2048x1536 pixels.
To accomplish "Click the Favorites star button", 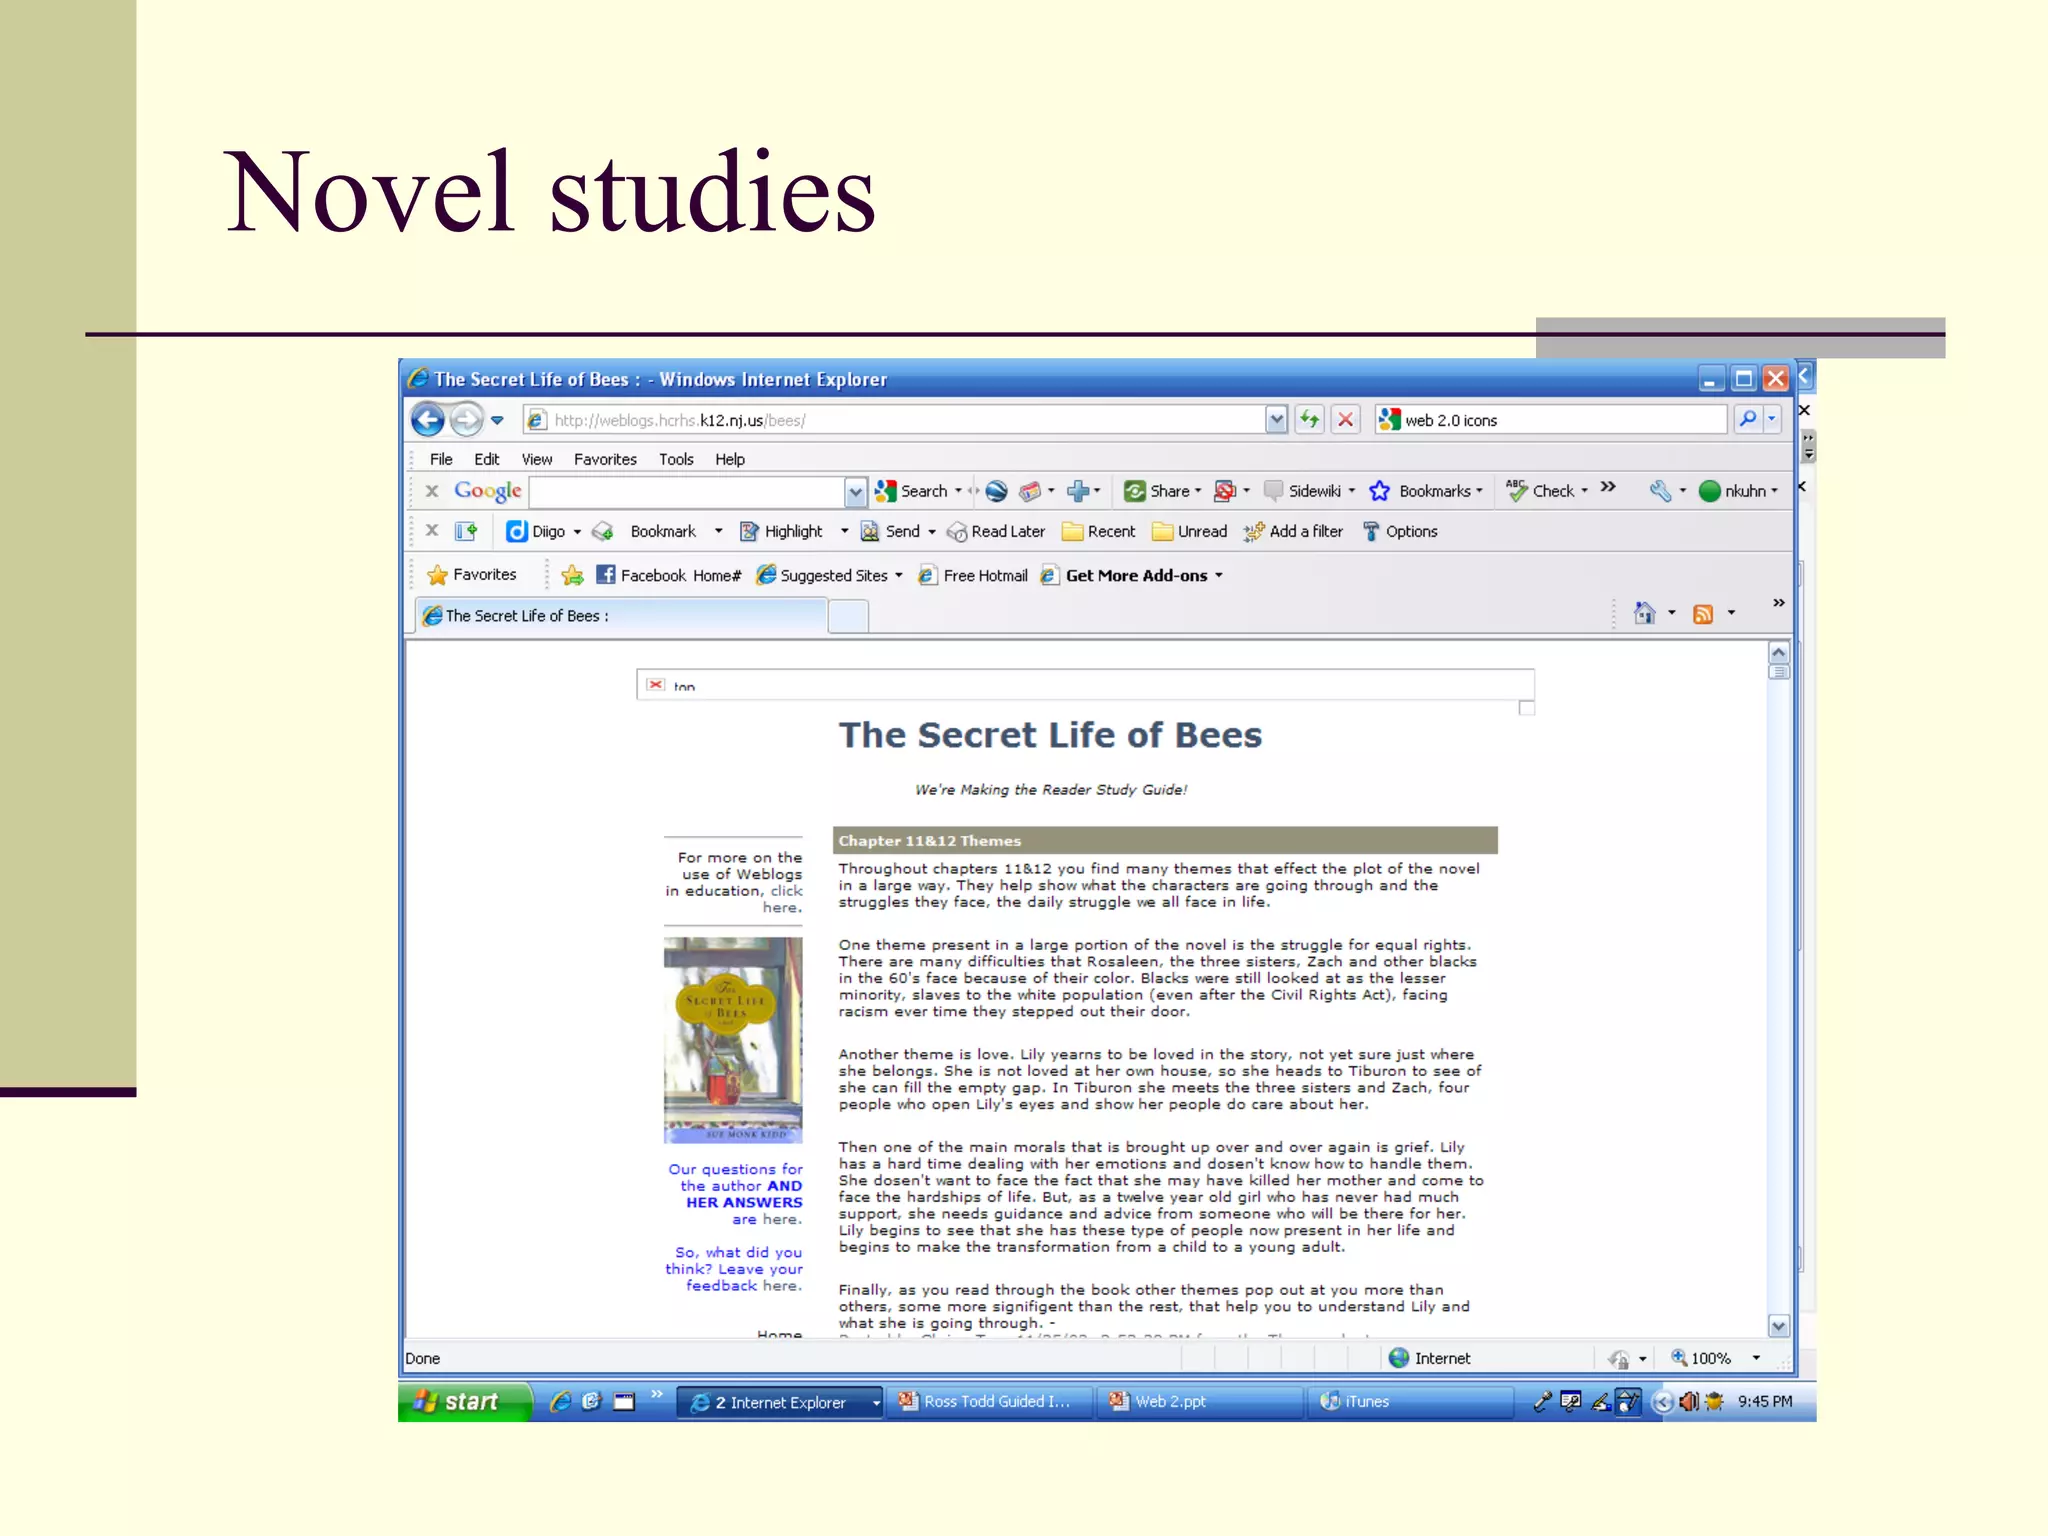I will (x=471, y=575).
